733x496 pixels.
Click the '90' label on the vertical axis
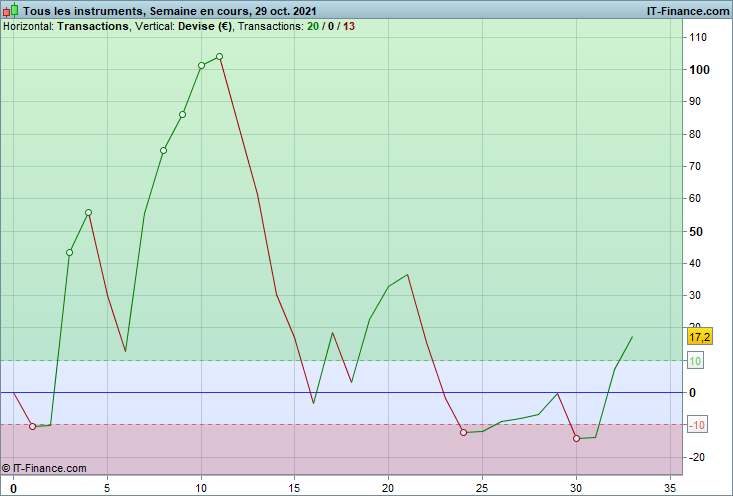pos(695,101)
